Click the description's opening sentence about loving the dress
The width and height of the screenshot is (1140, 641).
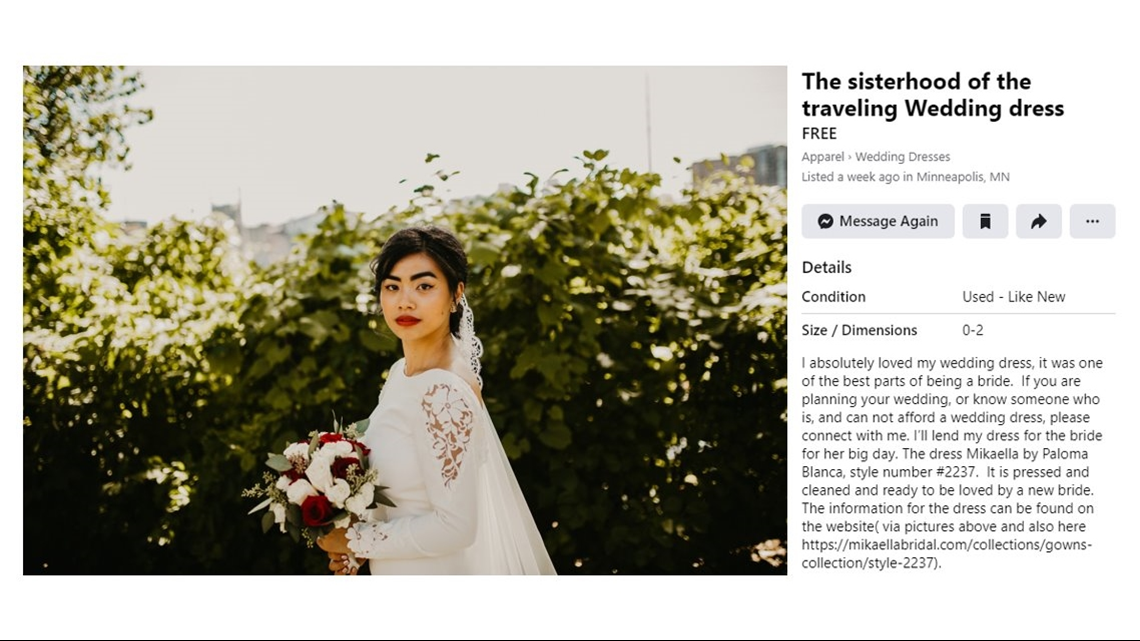(952, 371)
